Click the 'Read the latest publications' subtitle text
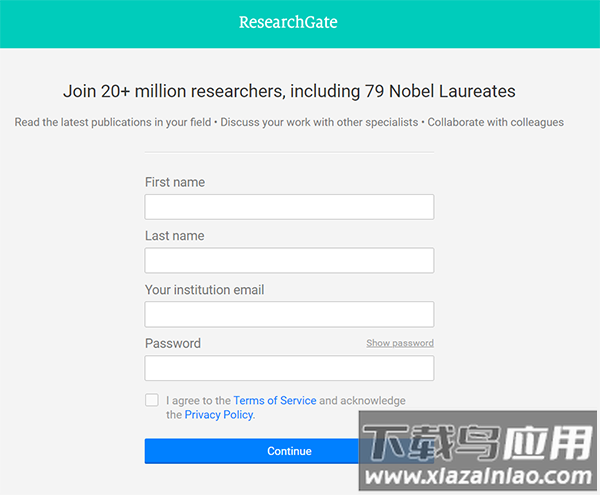Screen dimensions: 600x495 [289, 122]
